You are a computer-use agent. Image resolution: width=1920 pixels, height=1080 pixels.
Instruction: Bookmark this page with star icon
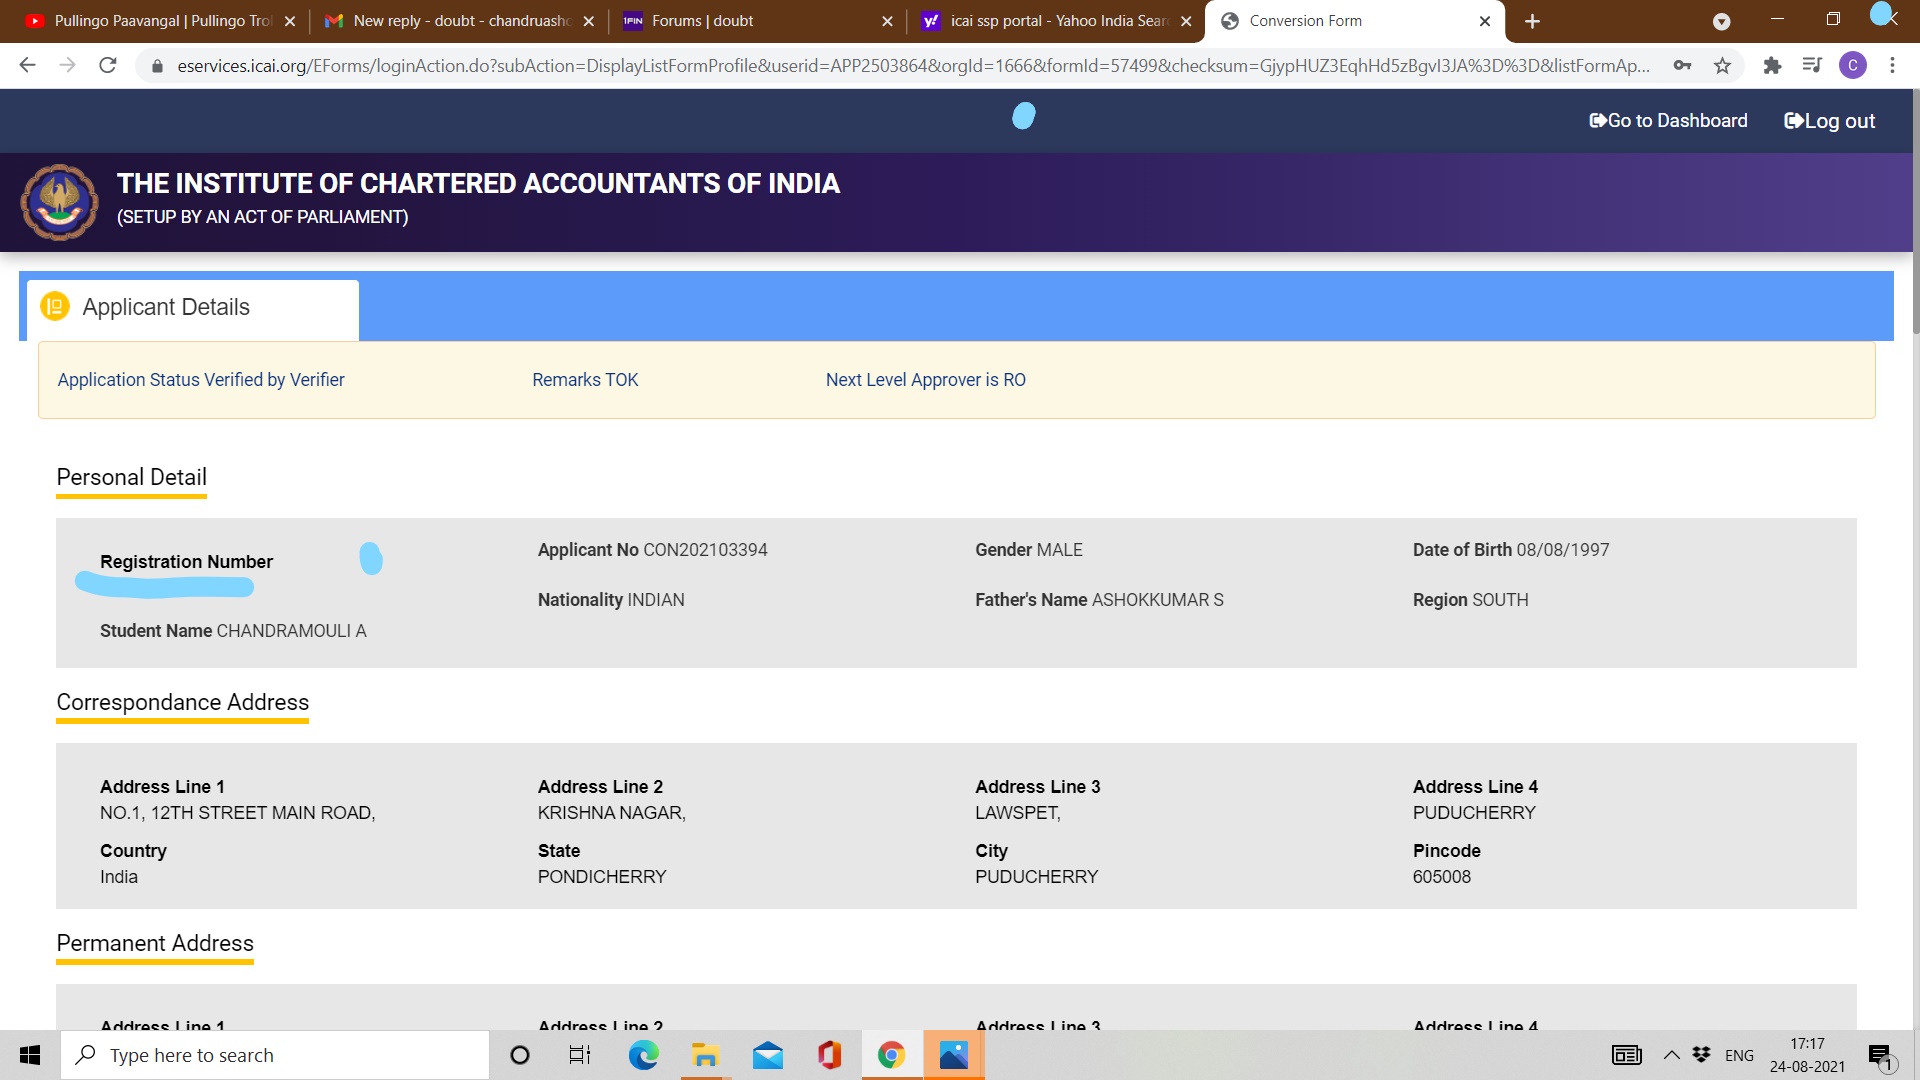pos(1722,66)
